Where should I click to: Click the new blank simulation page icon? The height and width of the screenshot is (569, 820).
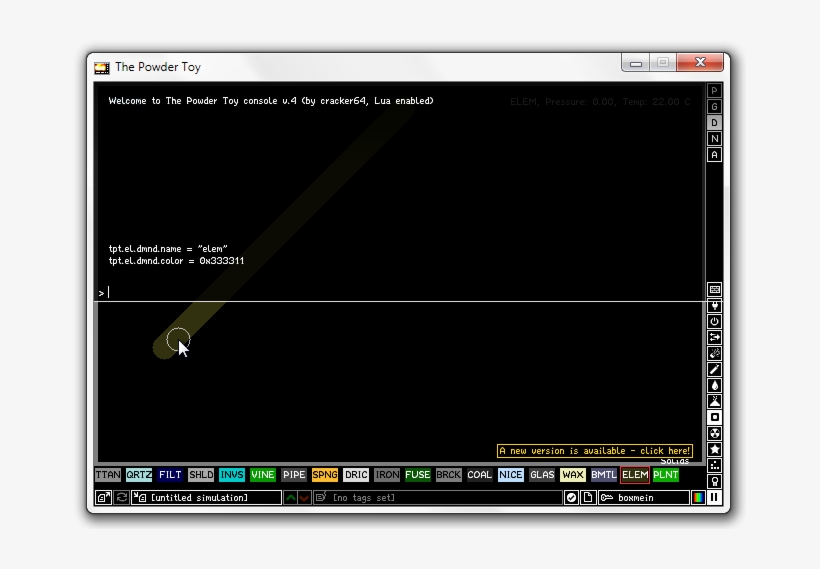(588, 497)
